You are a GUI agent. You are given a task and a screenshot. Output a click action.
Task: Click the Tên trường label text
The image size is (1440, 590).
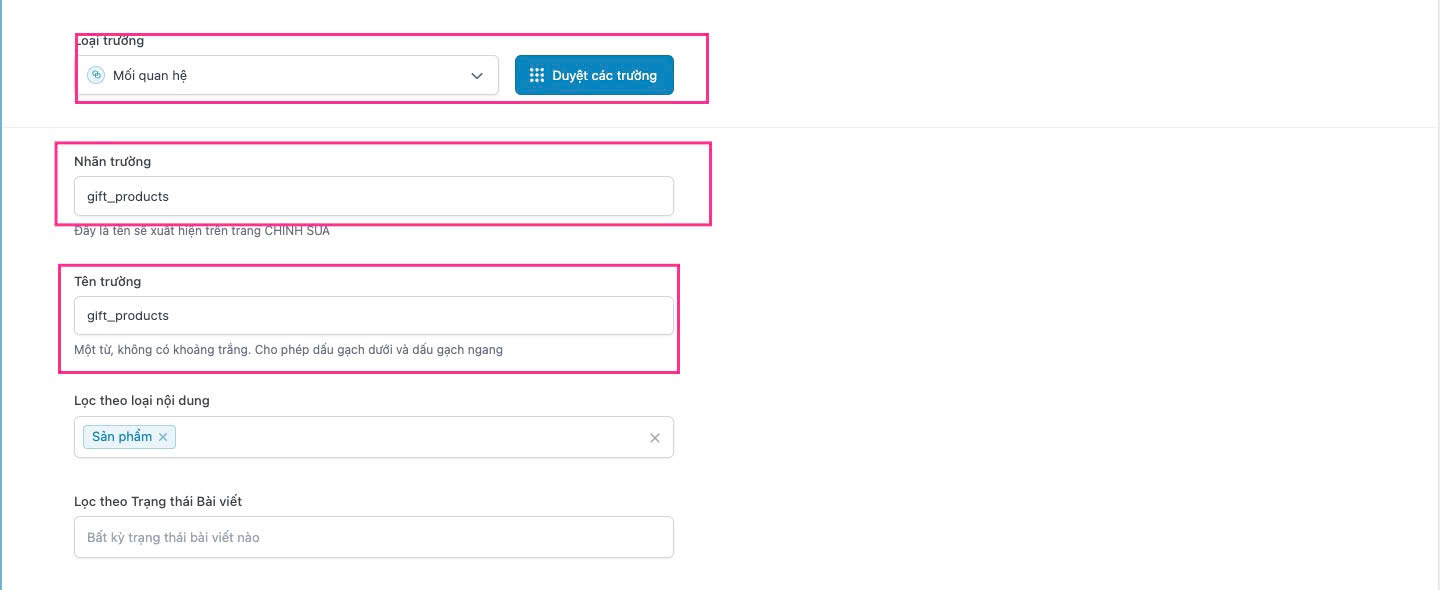pyautogui.click(x=107, y=281)
